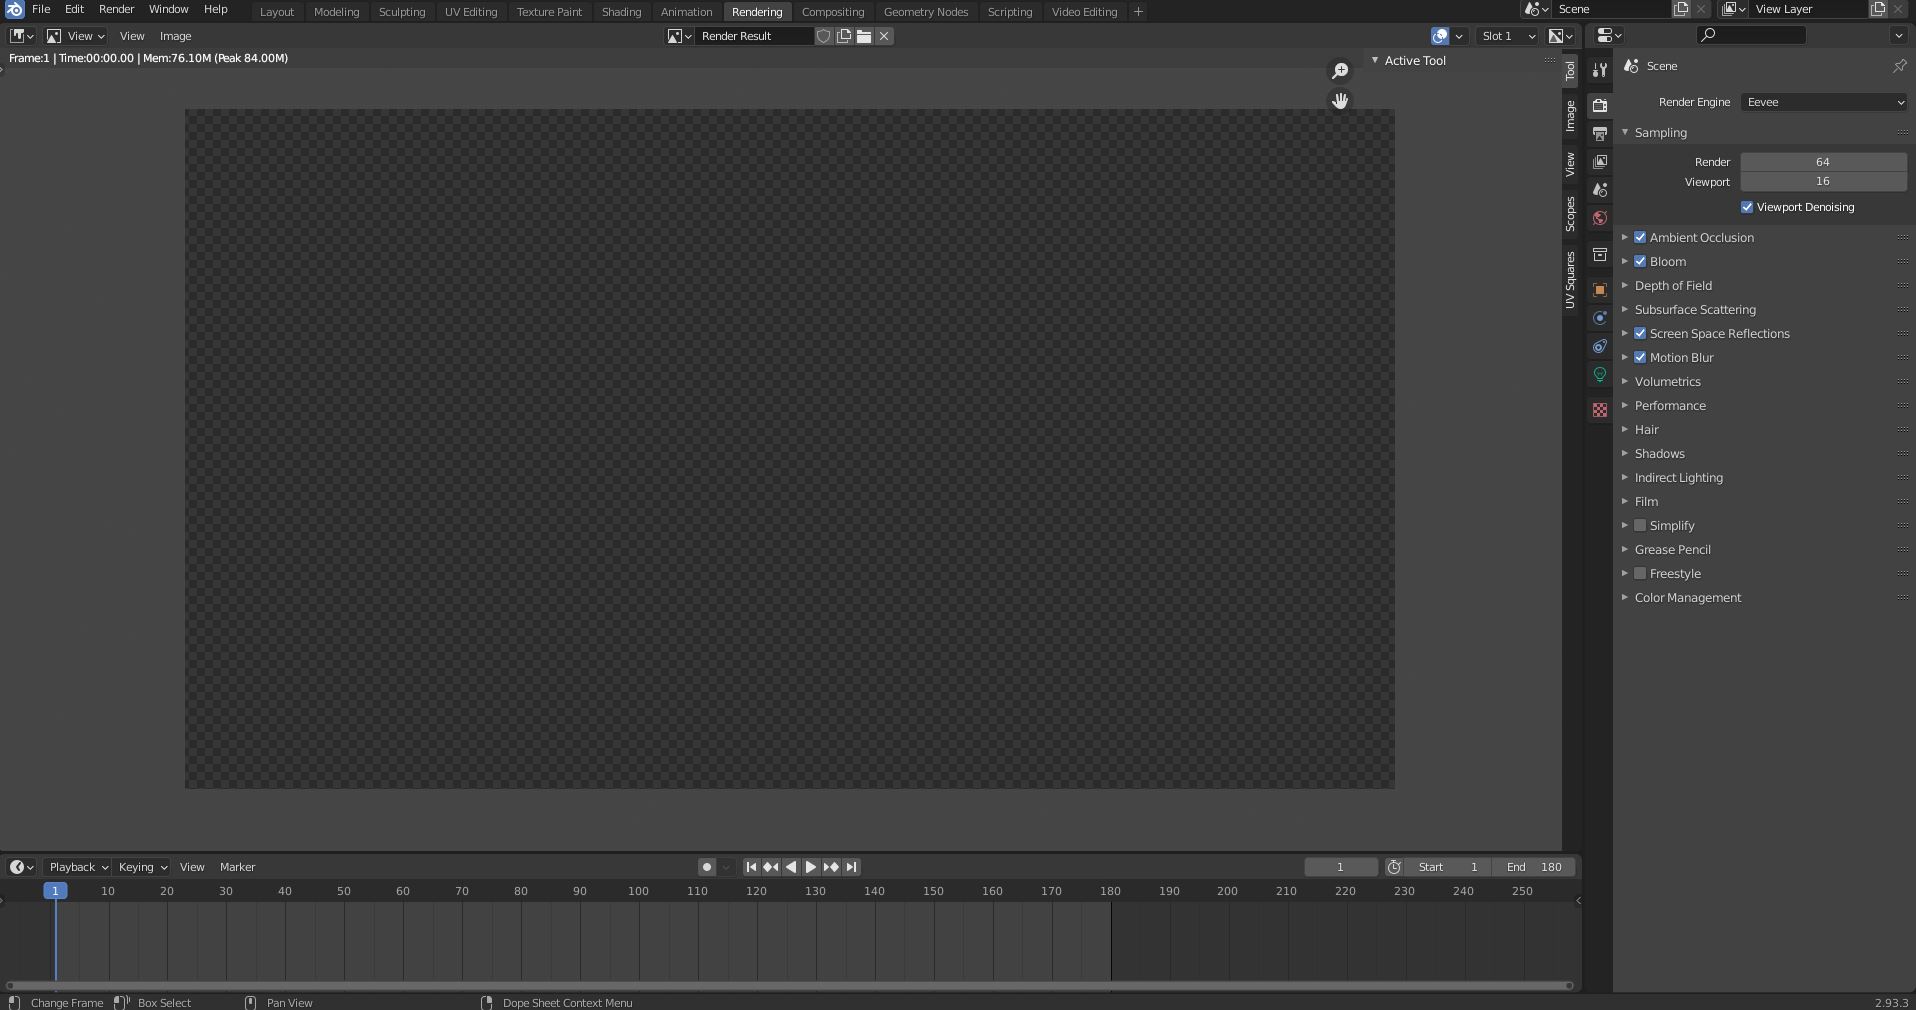Open the Render Engine dropdown showing Eevee
1916x1010 pixels.
[x=1824, y=102]
